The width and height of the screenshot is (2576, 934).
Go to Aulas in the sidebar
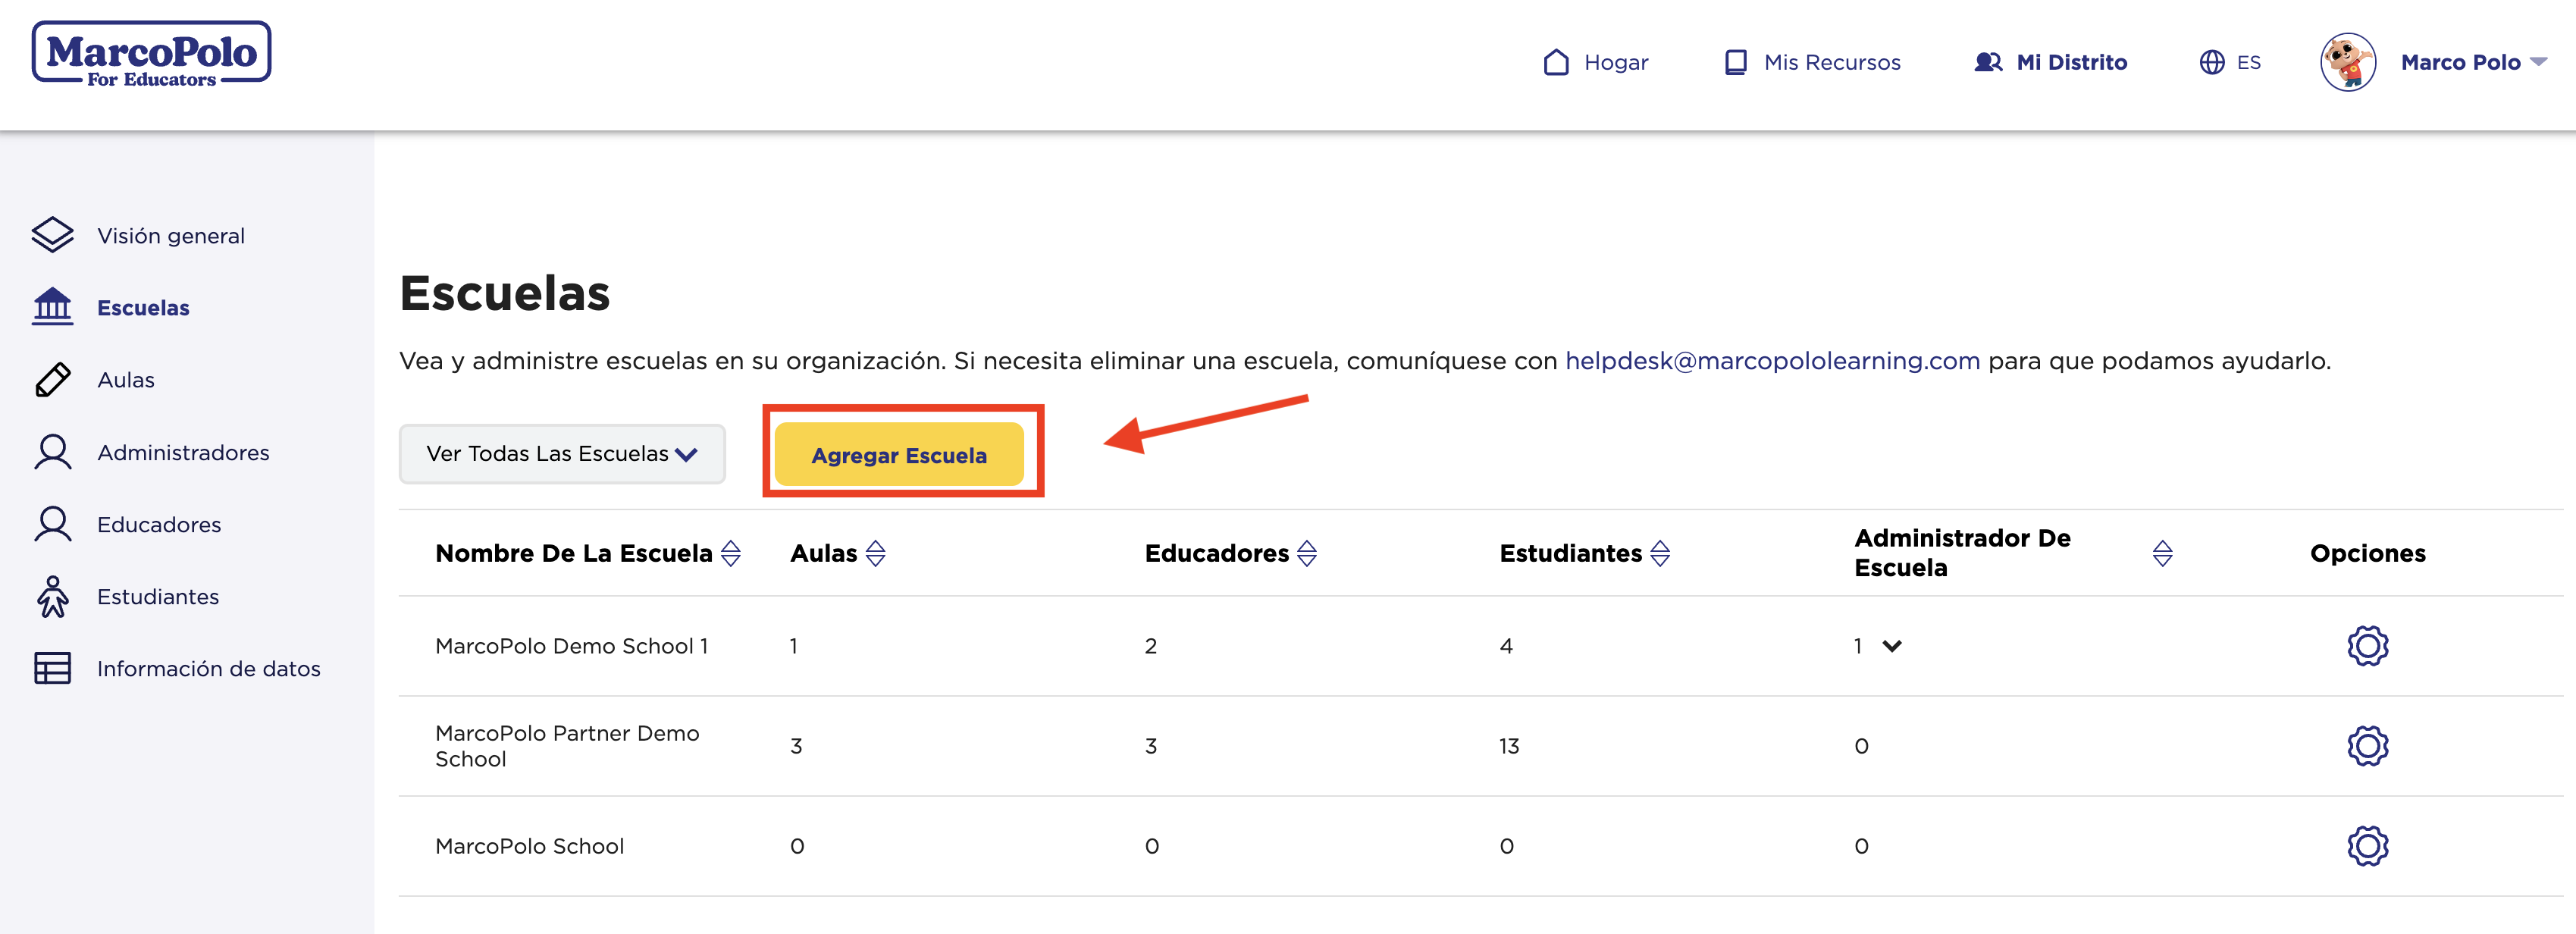126,380
